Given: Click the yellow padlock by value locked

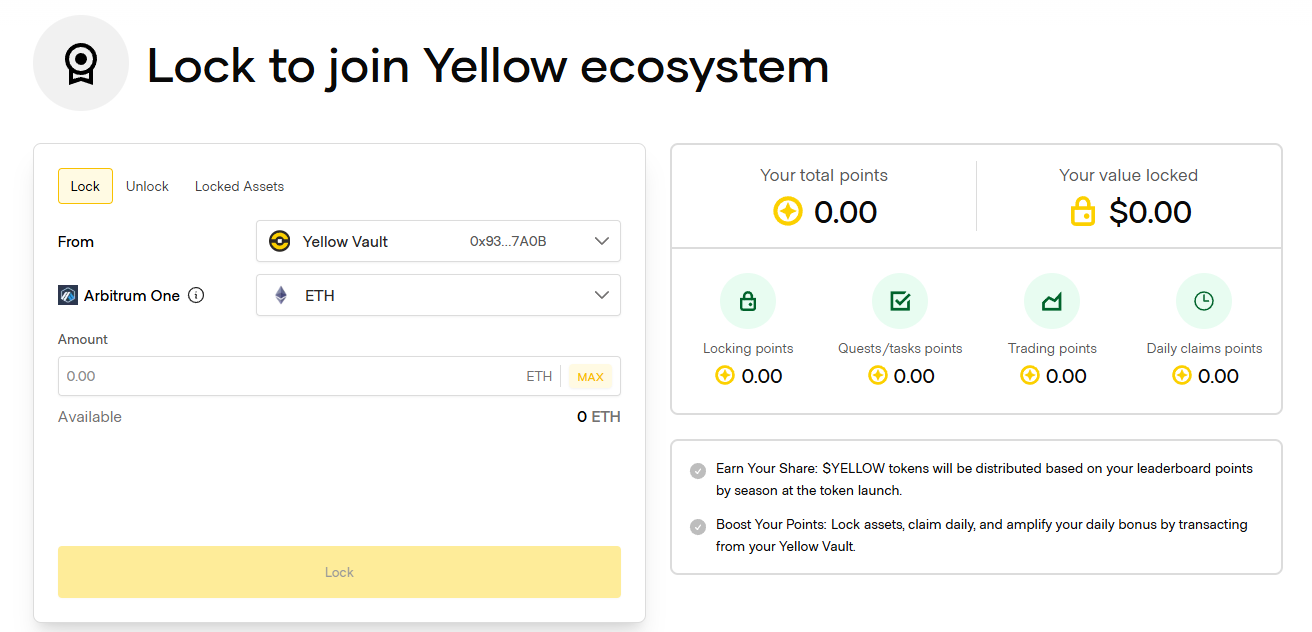Looking at the screenshot, I should coord(1083,212).
